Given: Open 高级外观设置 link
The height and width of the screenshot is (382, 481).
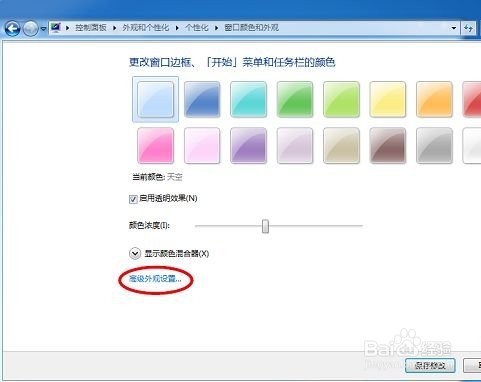Looking at the screenshot, I should (155, 279).
